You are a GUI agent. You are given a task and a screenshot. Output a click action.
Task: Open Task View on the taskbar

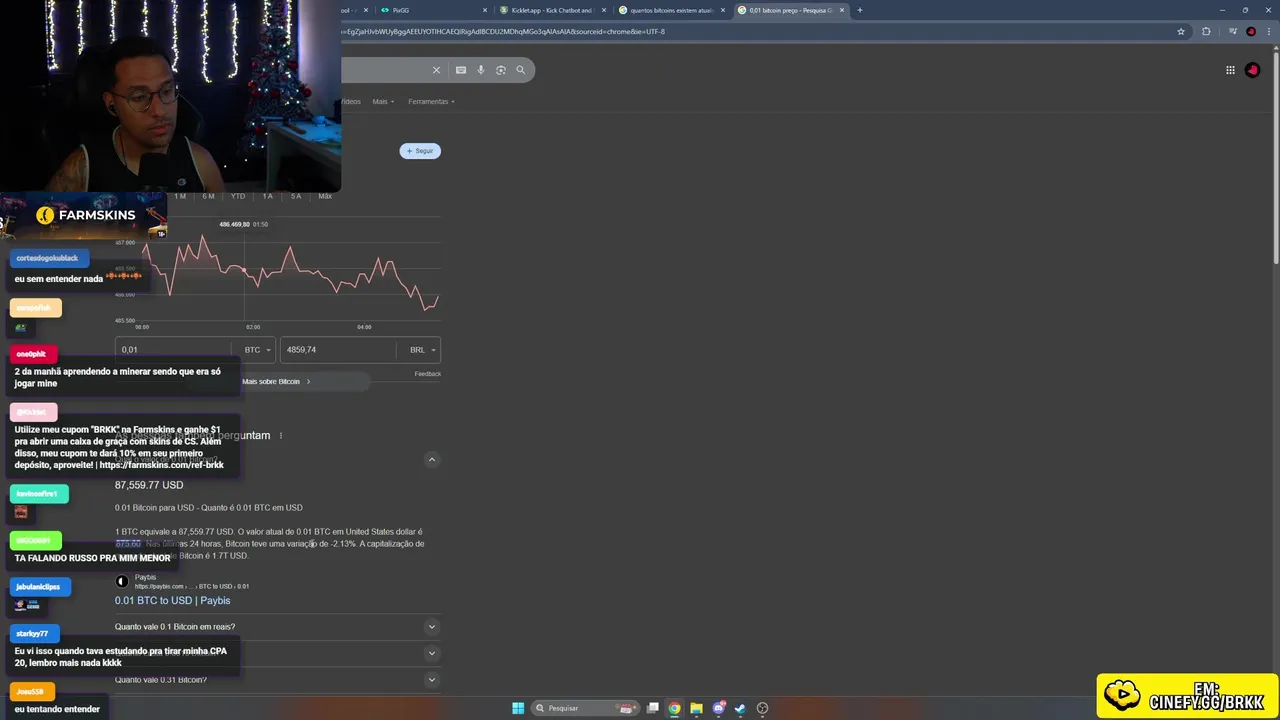[x=653, y=708]
